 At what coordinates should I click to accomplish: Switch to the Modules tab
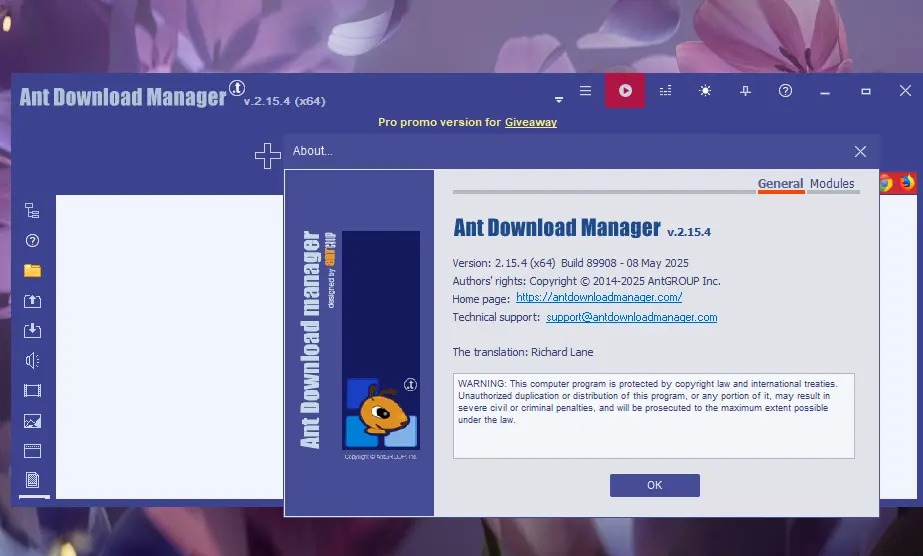(x=832, y=184)
